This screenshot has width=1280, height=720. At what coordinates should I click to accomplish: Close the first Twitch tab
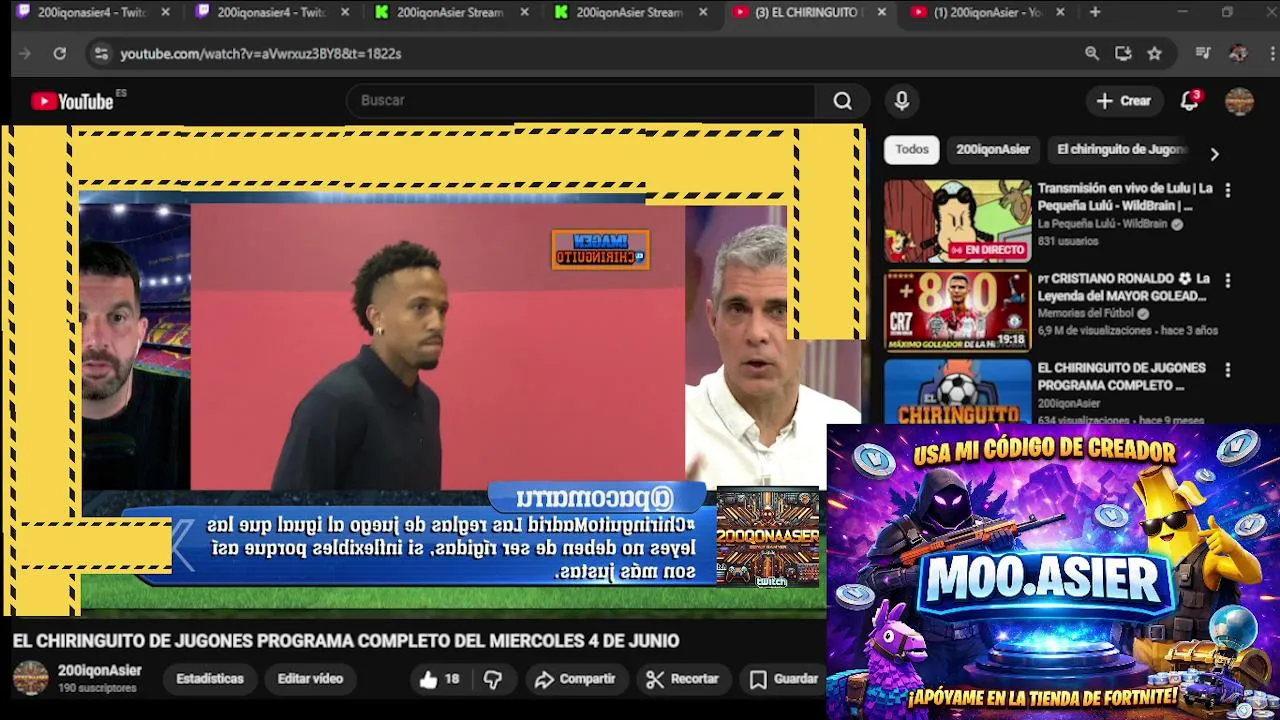click(166, 13)
